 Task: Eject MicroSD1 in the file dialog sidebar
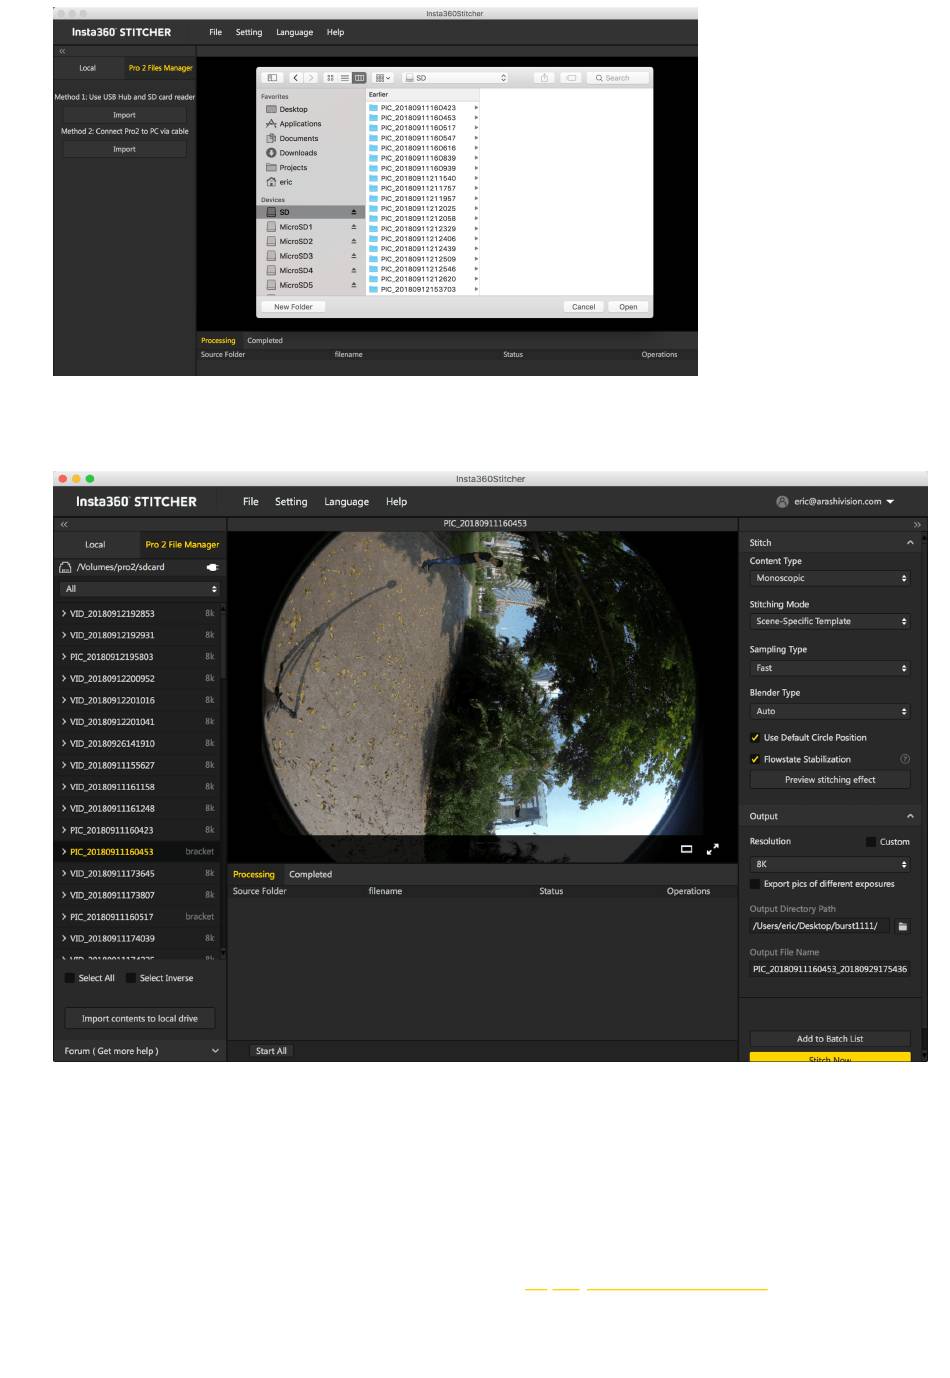[x=353, y=227]
